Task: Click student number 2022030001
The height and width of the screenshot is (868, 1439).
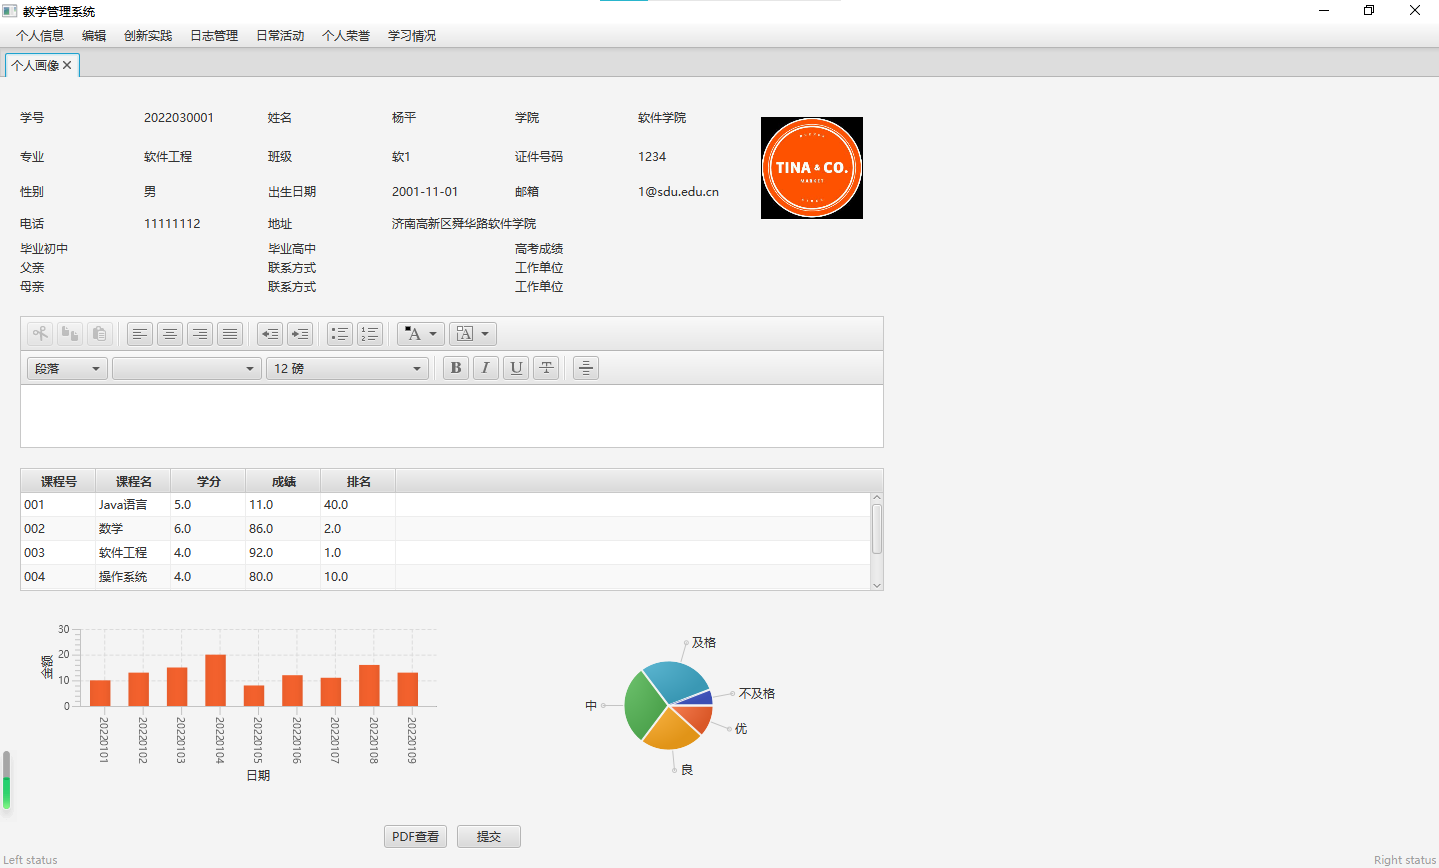Action: [179, 118]
